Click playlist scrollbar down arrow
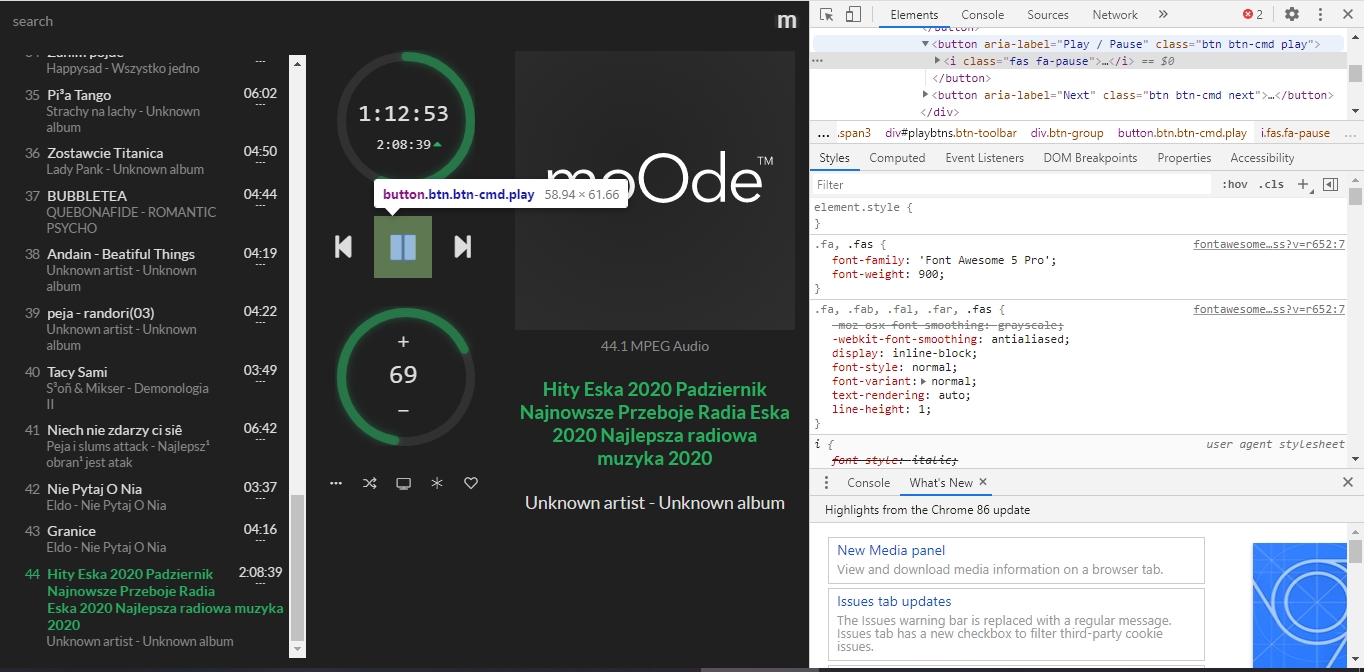1364x672 pixels. point(297,650)
